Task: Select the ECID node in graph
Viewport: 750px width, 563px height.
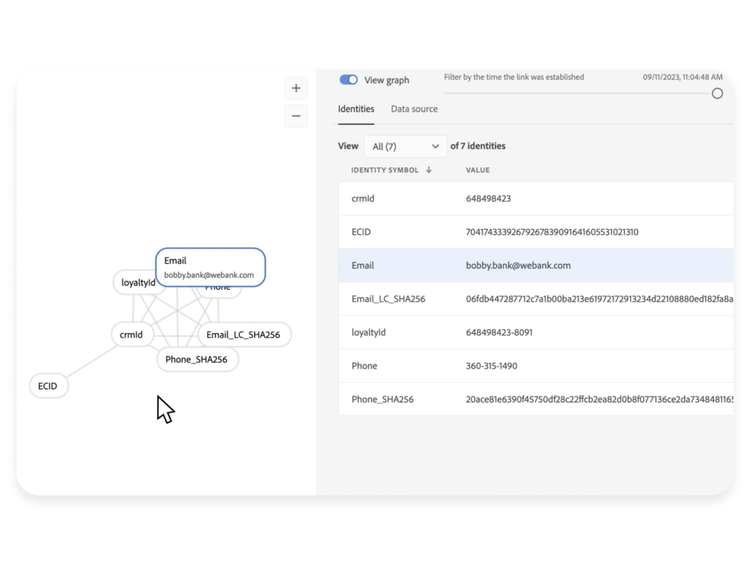Action: (x=48, y=386)
